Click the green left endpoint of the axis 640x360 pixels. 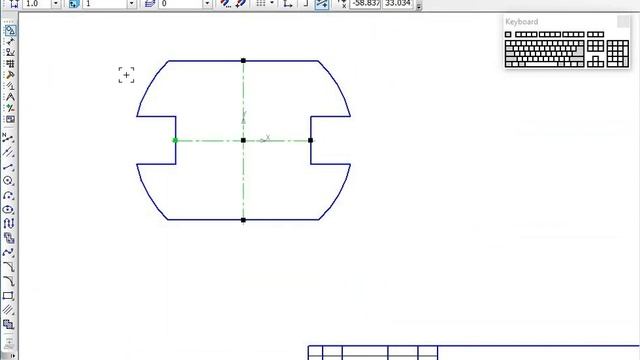175,140
